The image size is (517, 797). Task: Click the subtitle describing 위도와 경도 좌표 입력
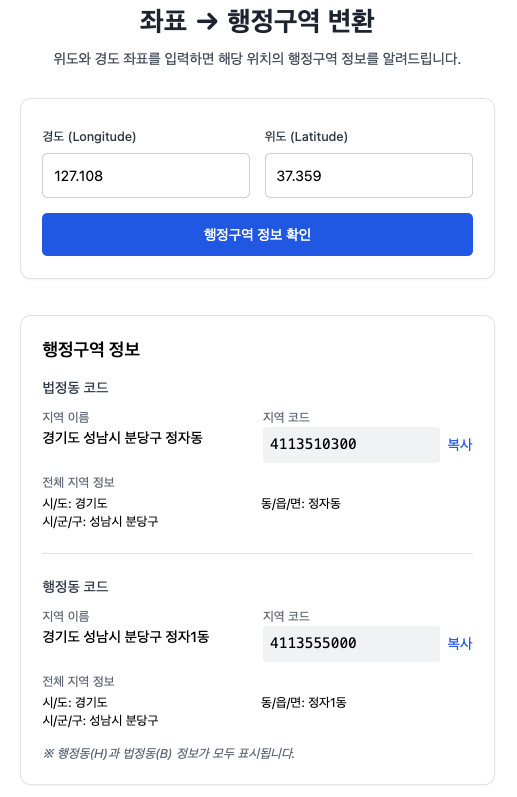(257, 59)
